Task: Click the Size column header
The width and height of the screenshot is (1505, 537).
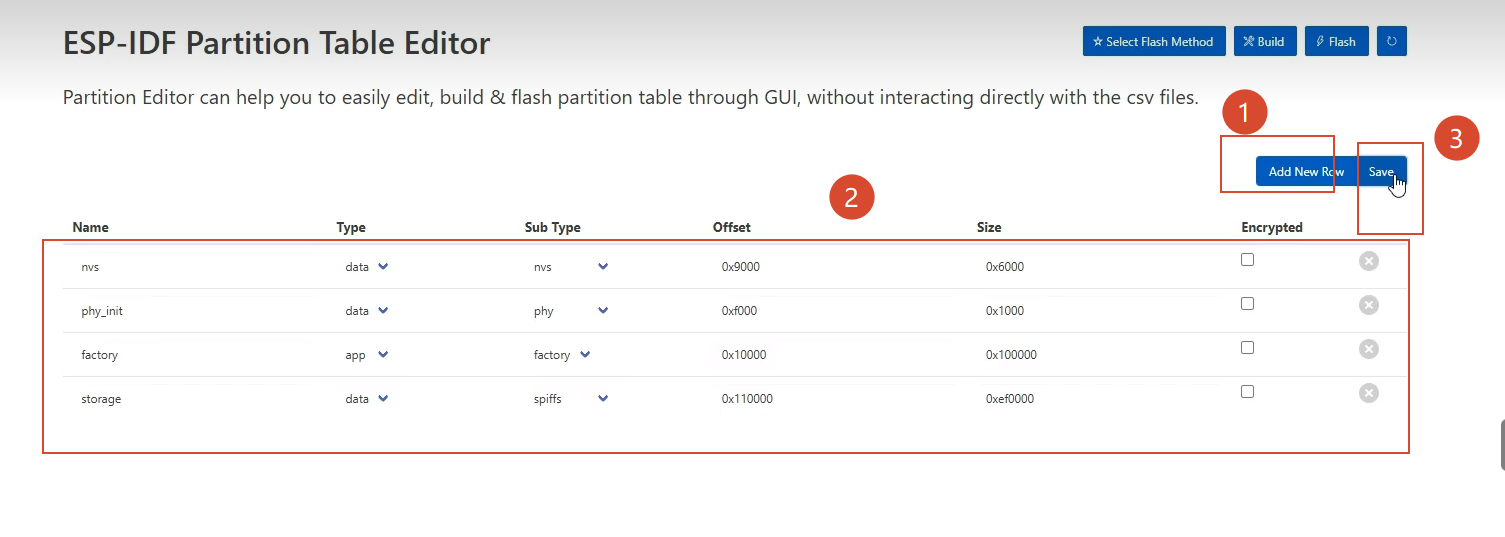Action: [989, 227]
